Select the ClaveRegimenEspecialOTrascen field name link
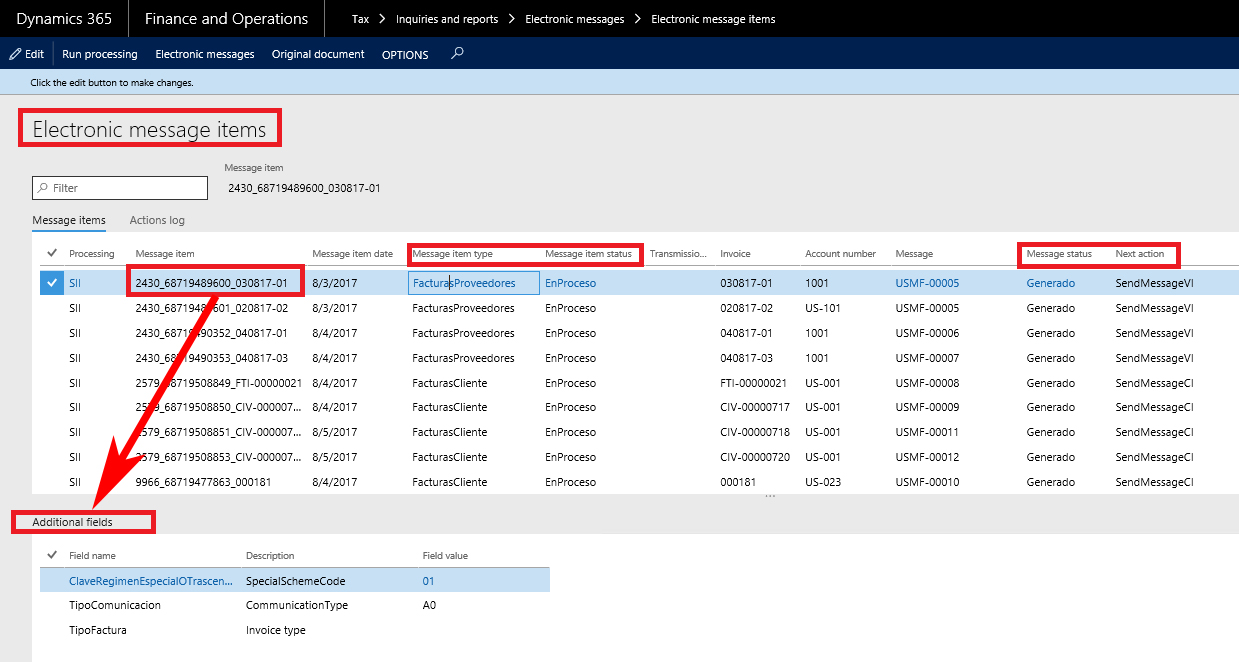 [x=151, y=581]
